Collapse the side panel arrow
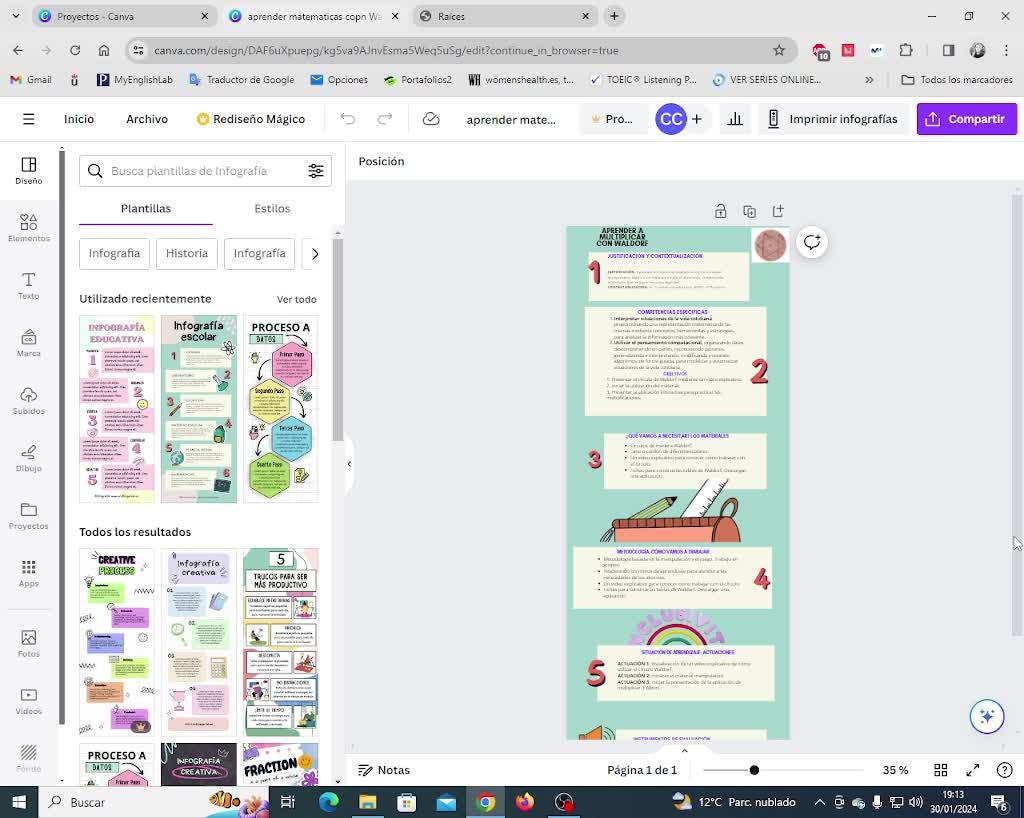The image size is (1024, 818). coord(349,464)
